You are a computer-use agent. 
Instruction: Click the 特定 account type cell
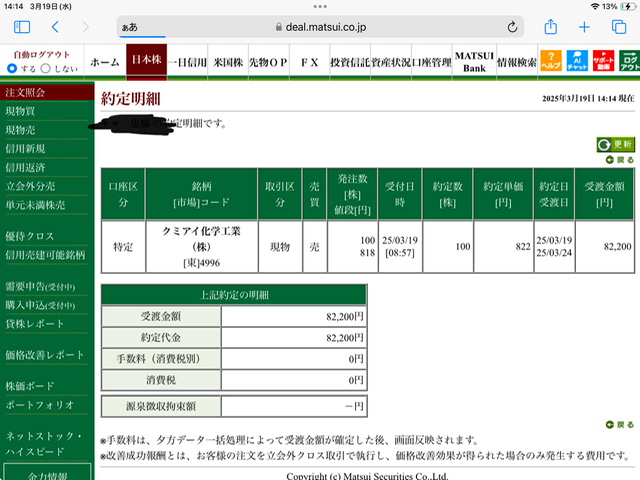(123, 247)
